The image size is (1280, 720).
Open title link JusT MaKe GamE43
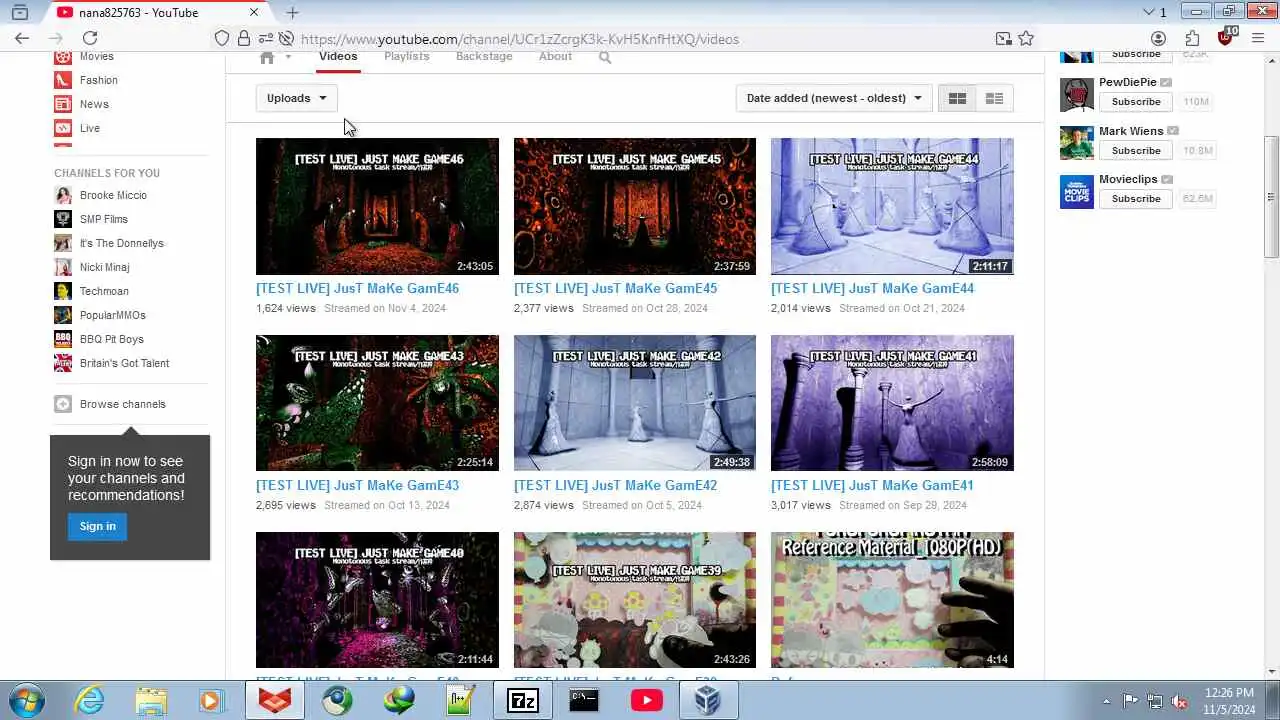[357, 486]
